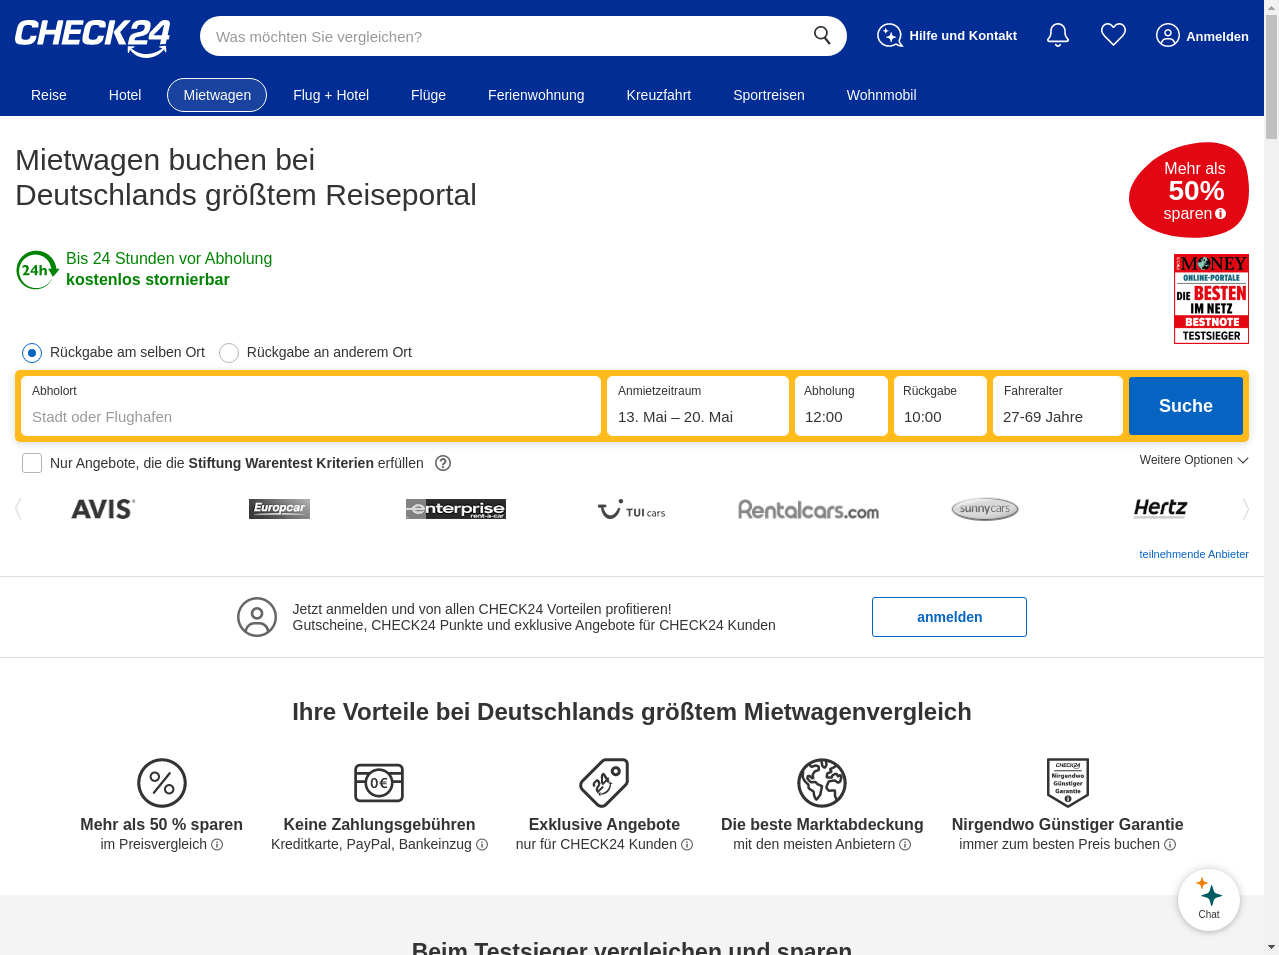
Task: Open Hilfe und Kontakt
Action: point(946,36)
